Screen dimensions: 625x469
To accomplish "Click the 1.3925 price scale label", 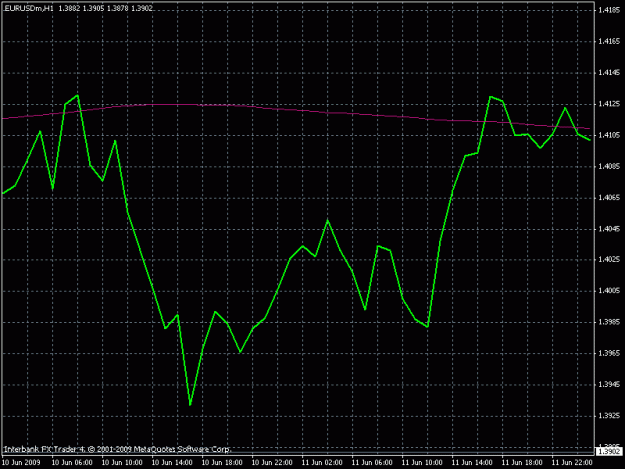I will click(x=609, y=416).
